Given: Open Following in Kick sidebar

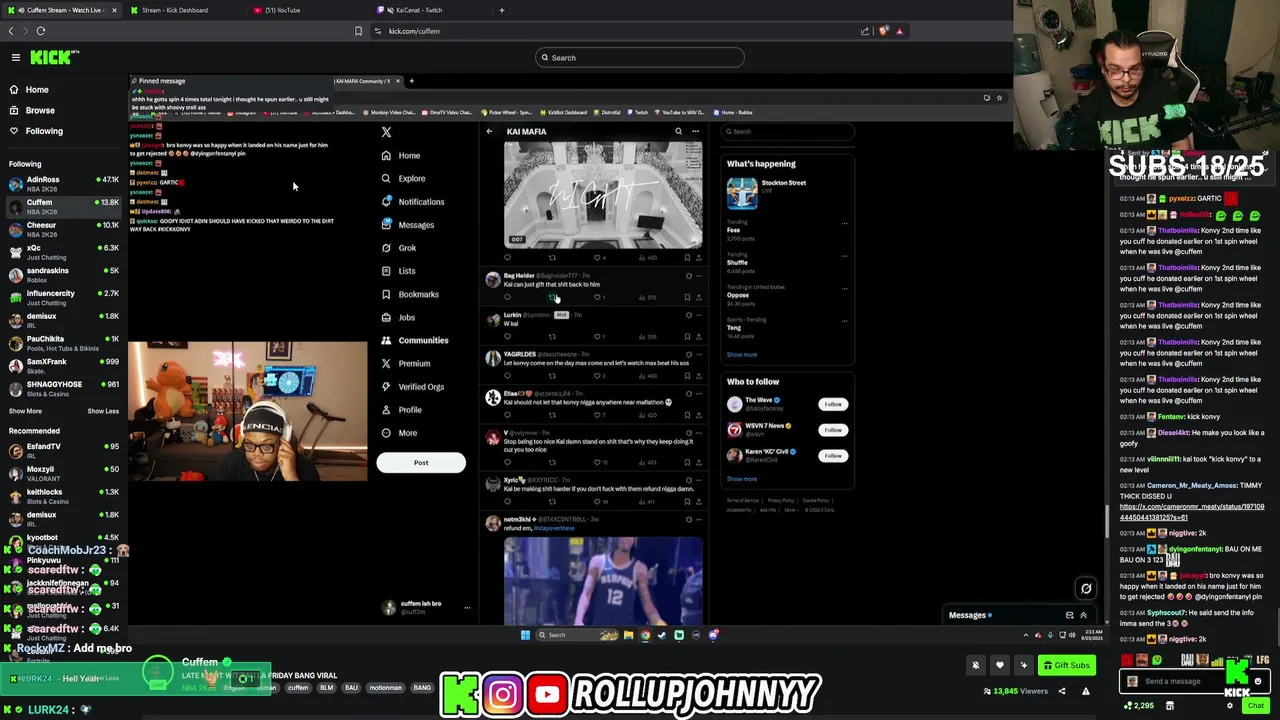Looking at the screenshot, I should pyautogui.click(x=44, y=131).
